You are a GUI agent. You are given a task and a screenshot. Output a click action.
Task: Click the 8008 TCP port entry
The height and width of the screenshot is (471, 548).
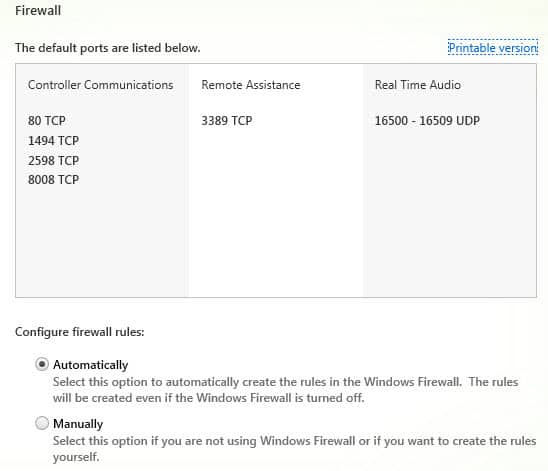coord(53,180)
